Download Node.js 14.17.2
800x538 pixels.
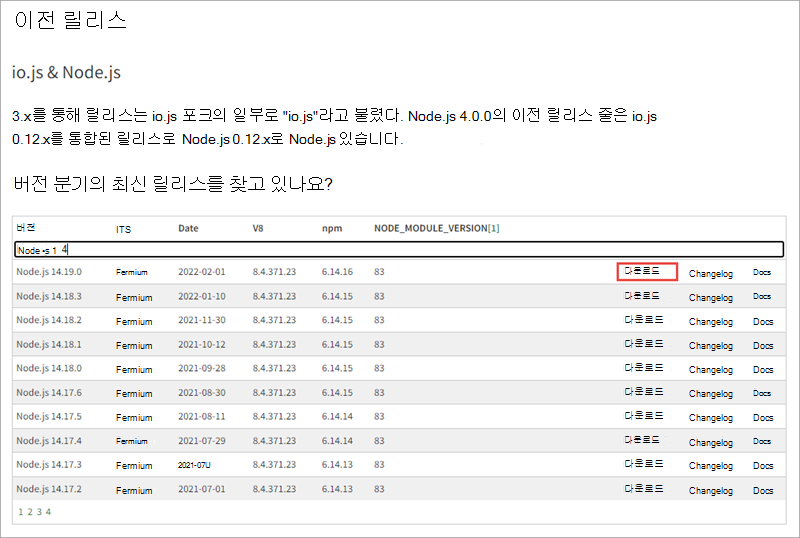tap(644, 488)
